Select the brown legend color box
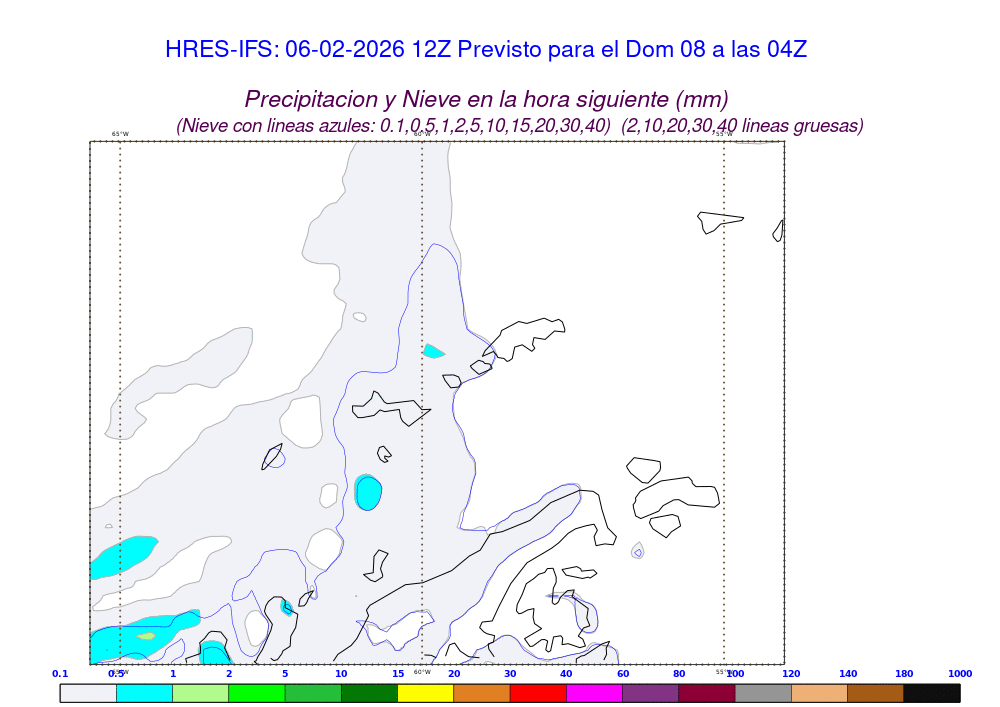Viewport: 1000px width, 707px height. [x=875, y=693]
